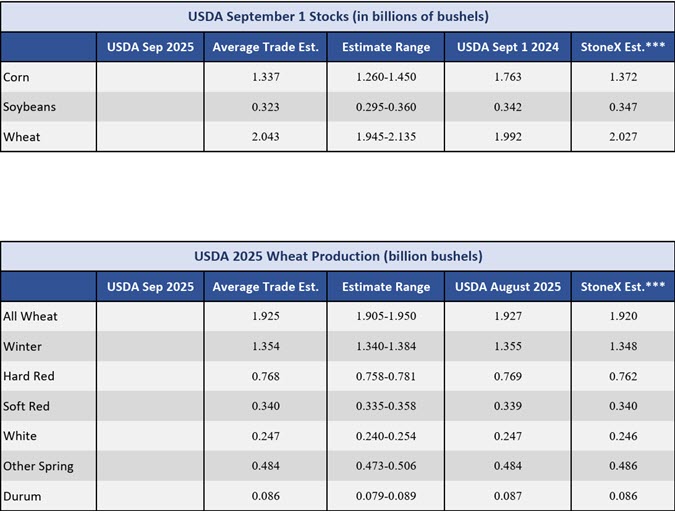
Task: Click 'Wheat' row label in Stocks table
Action: click(x=22, y=137)
